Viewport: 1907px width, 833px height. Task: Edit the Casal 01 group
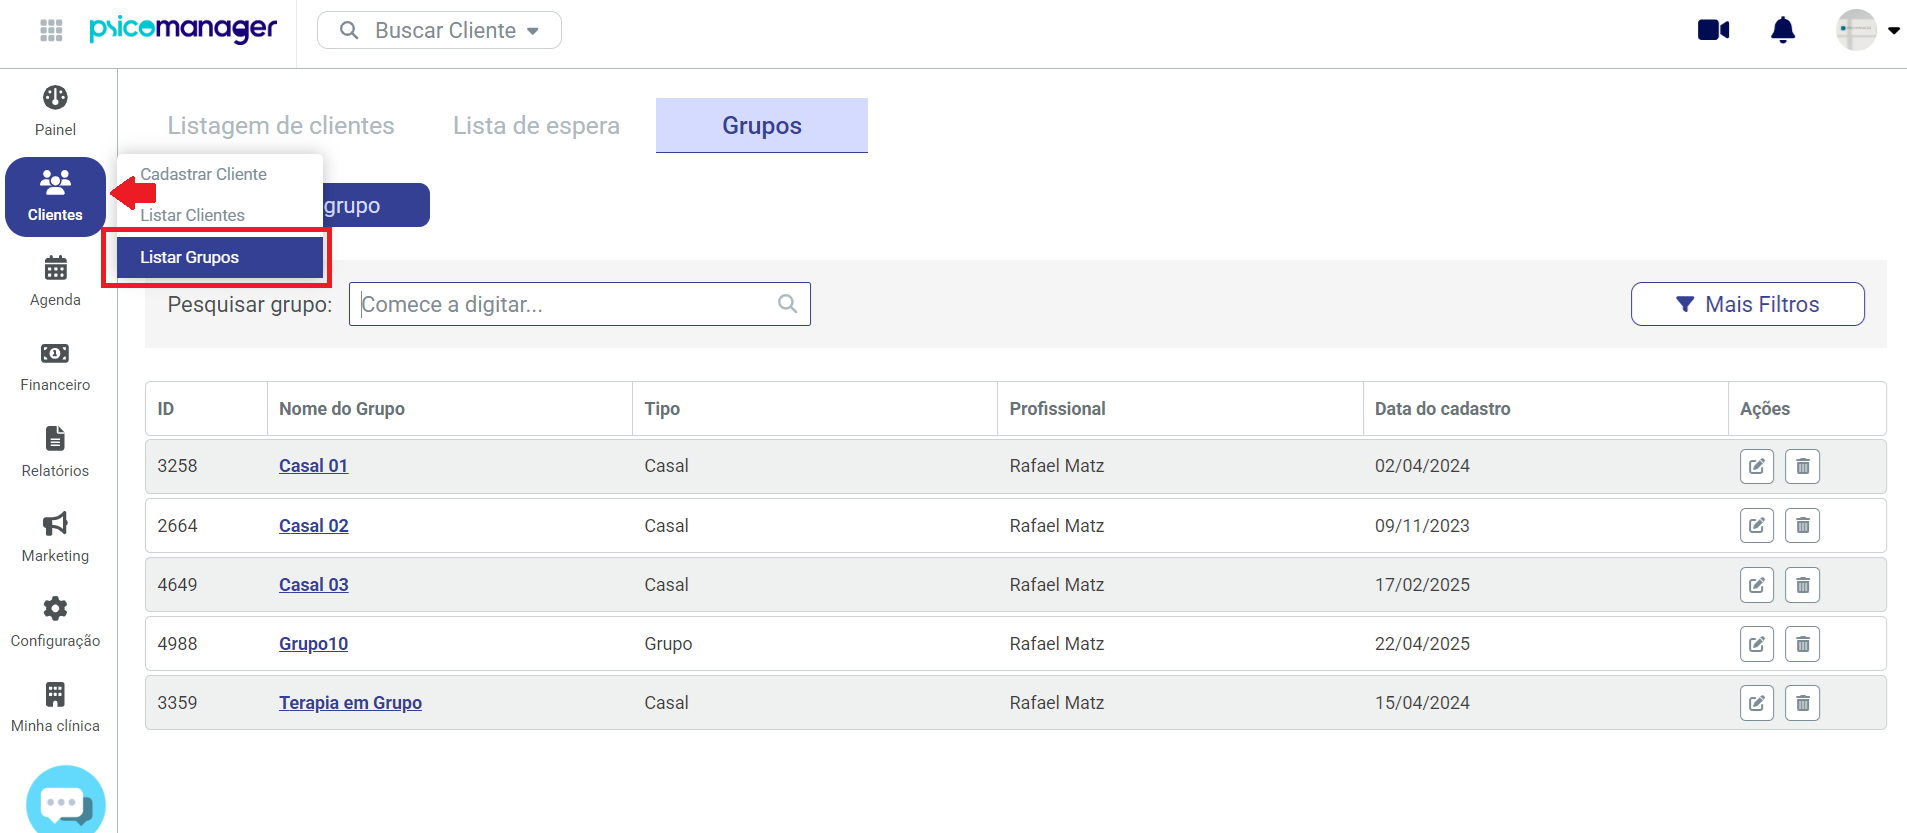[x=1756, y=466]
